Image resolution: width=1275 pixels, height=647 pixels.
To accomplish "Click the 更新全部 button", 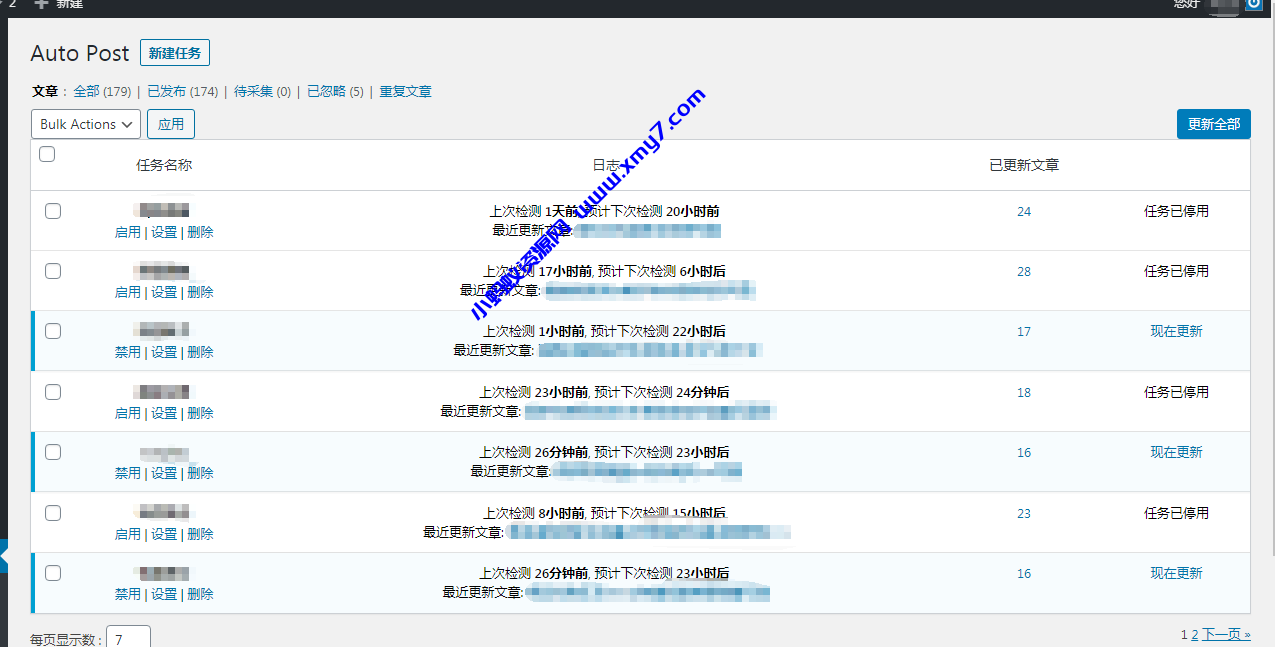I will [x=1213, y=123].
